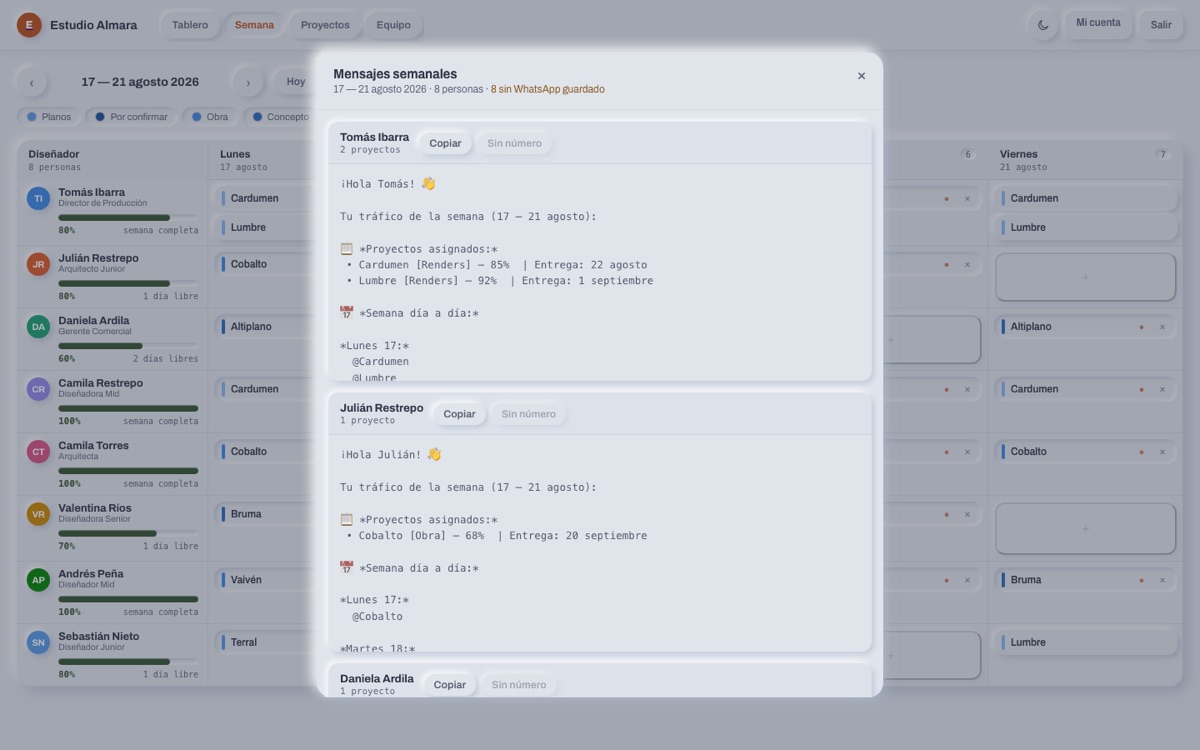Toggle dark mode with the moon icon
This screenshot has height=750, width=1200.
pyautogui.click(x=1043, y=25)
